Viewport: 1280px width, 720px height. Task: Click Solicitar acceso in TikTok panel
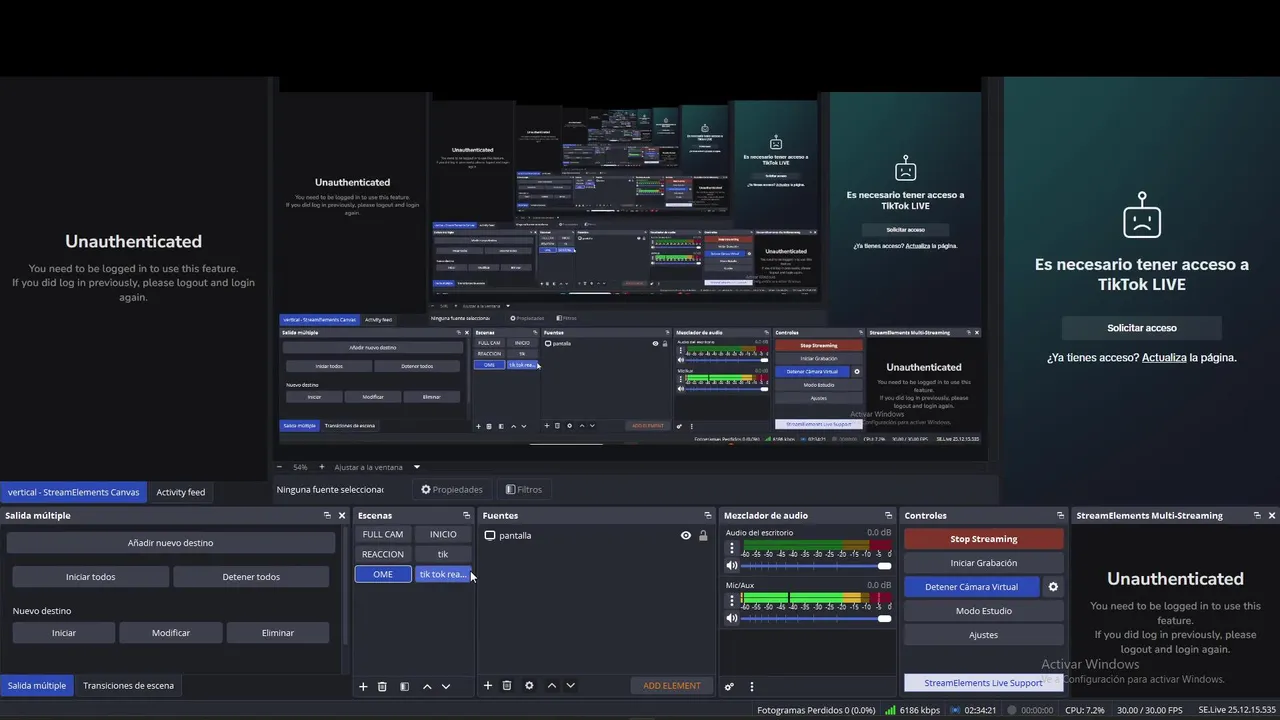(x=1142, y=328)
